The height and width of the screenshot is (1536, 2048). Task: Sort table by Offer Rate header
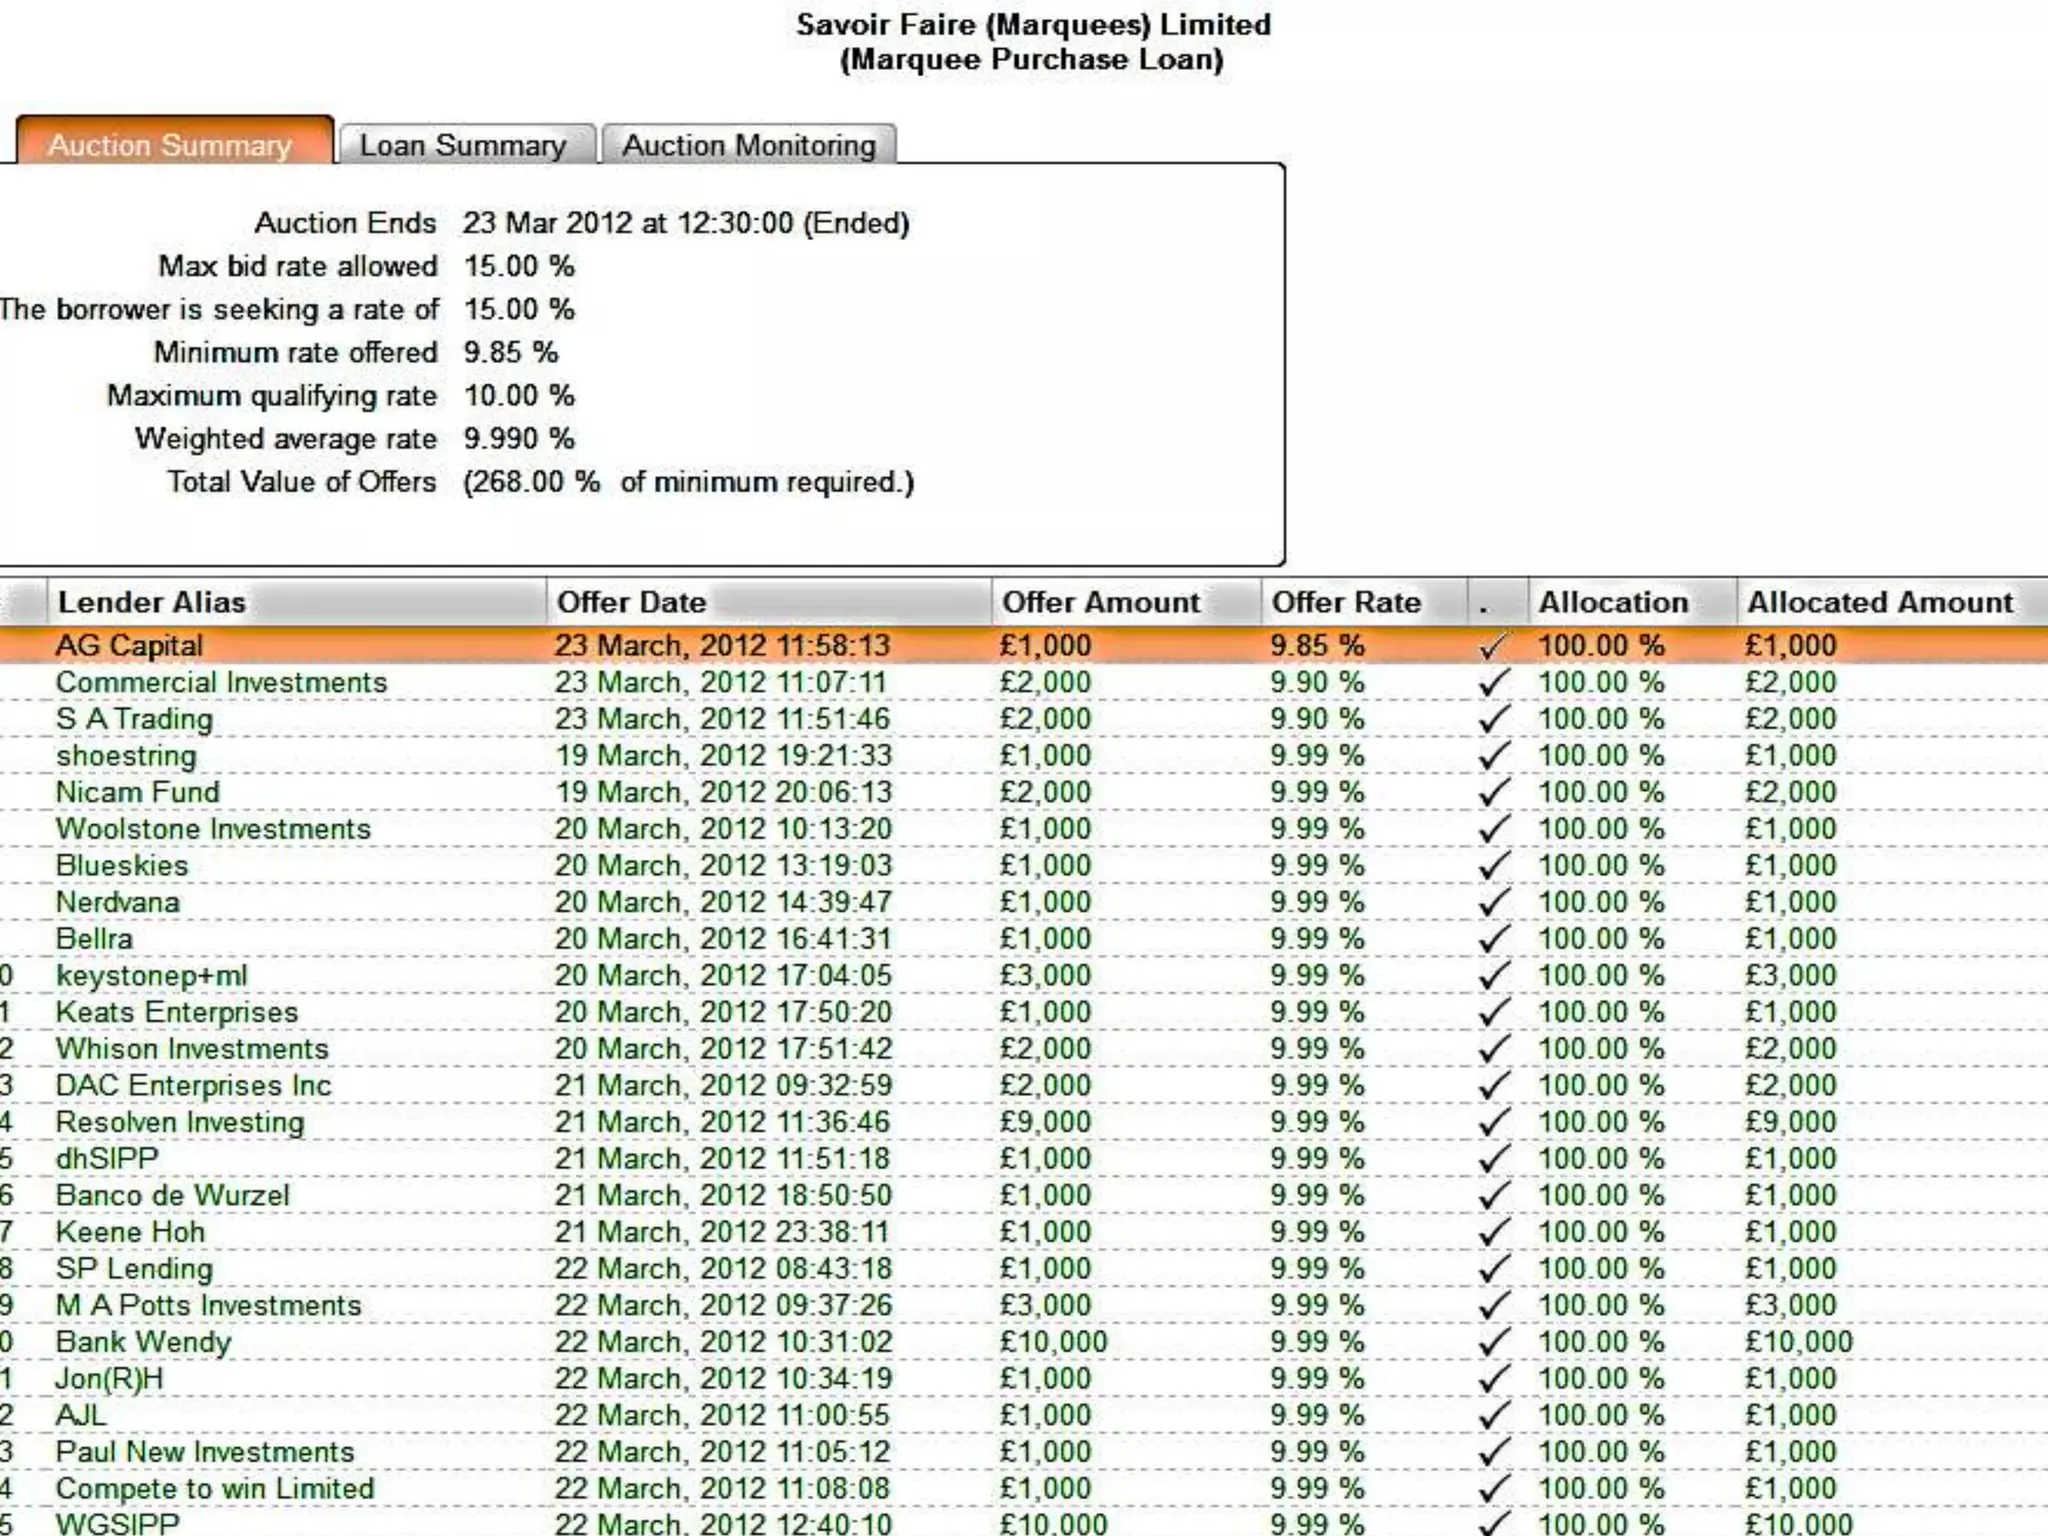pyautogui.click(x=1345, y=602)
